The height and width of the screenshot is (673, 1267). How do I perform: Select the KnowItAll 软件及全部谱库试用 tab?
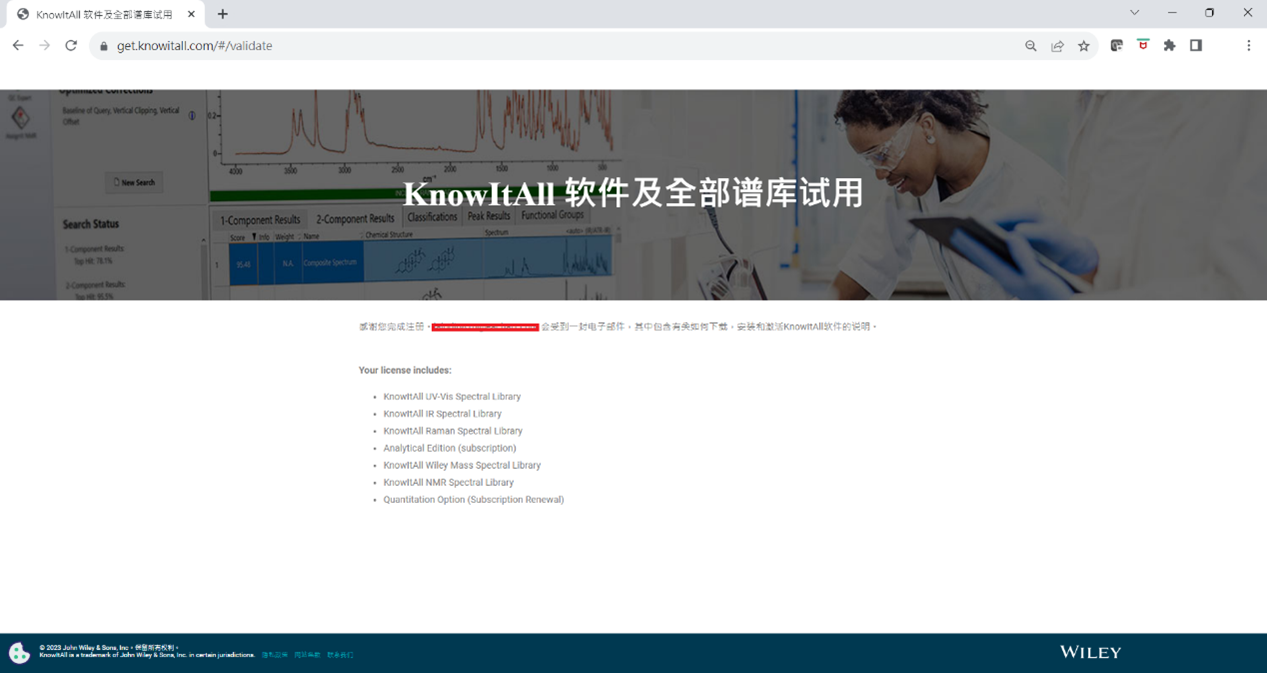tap(106, 14)
